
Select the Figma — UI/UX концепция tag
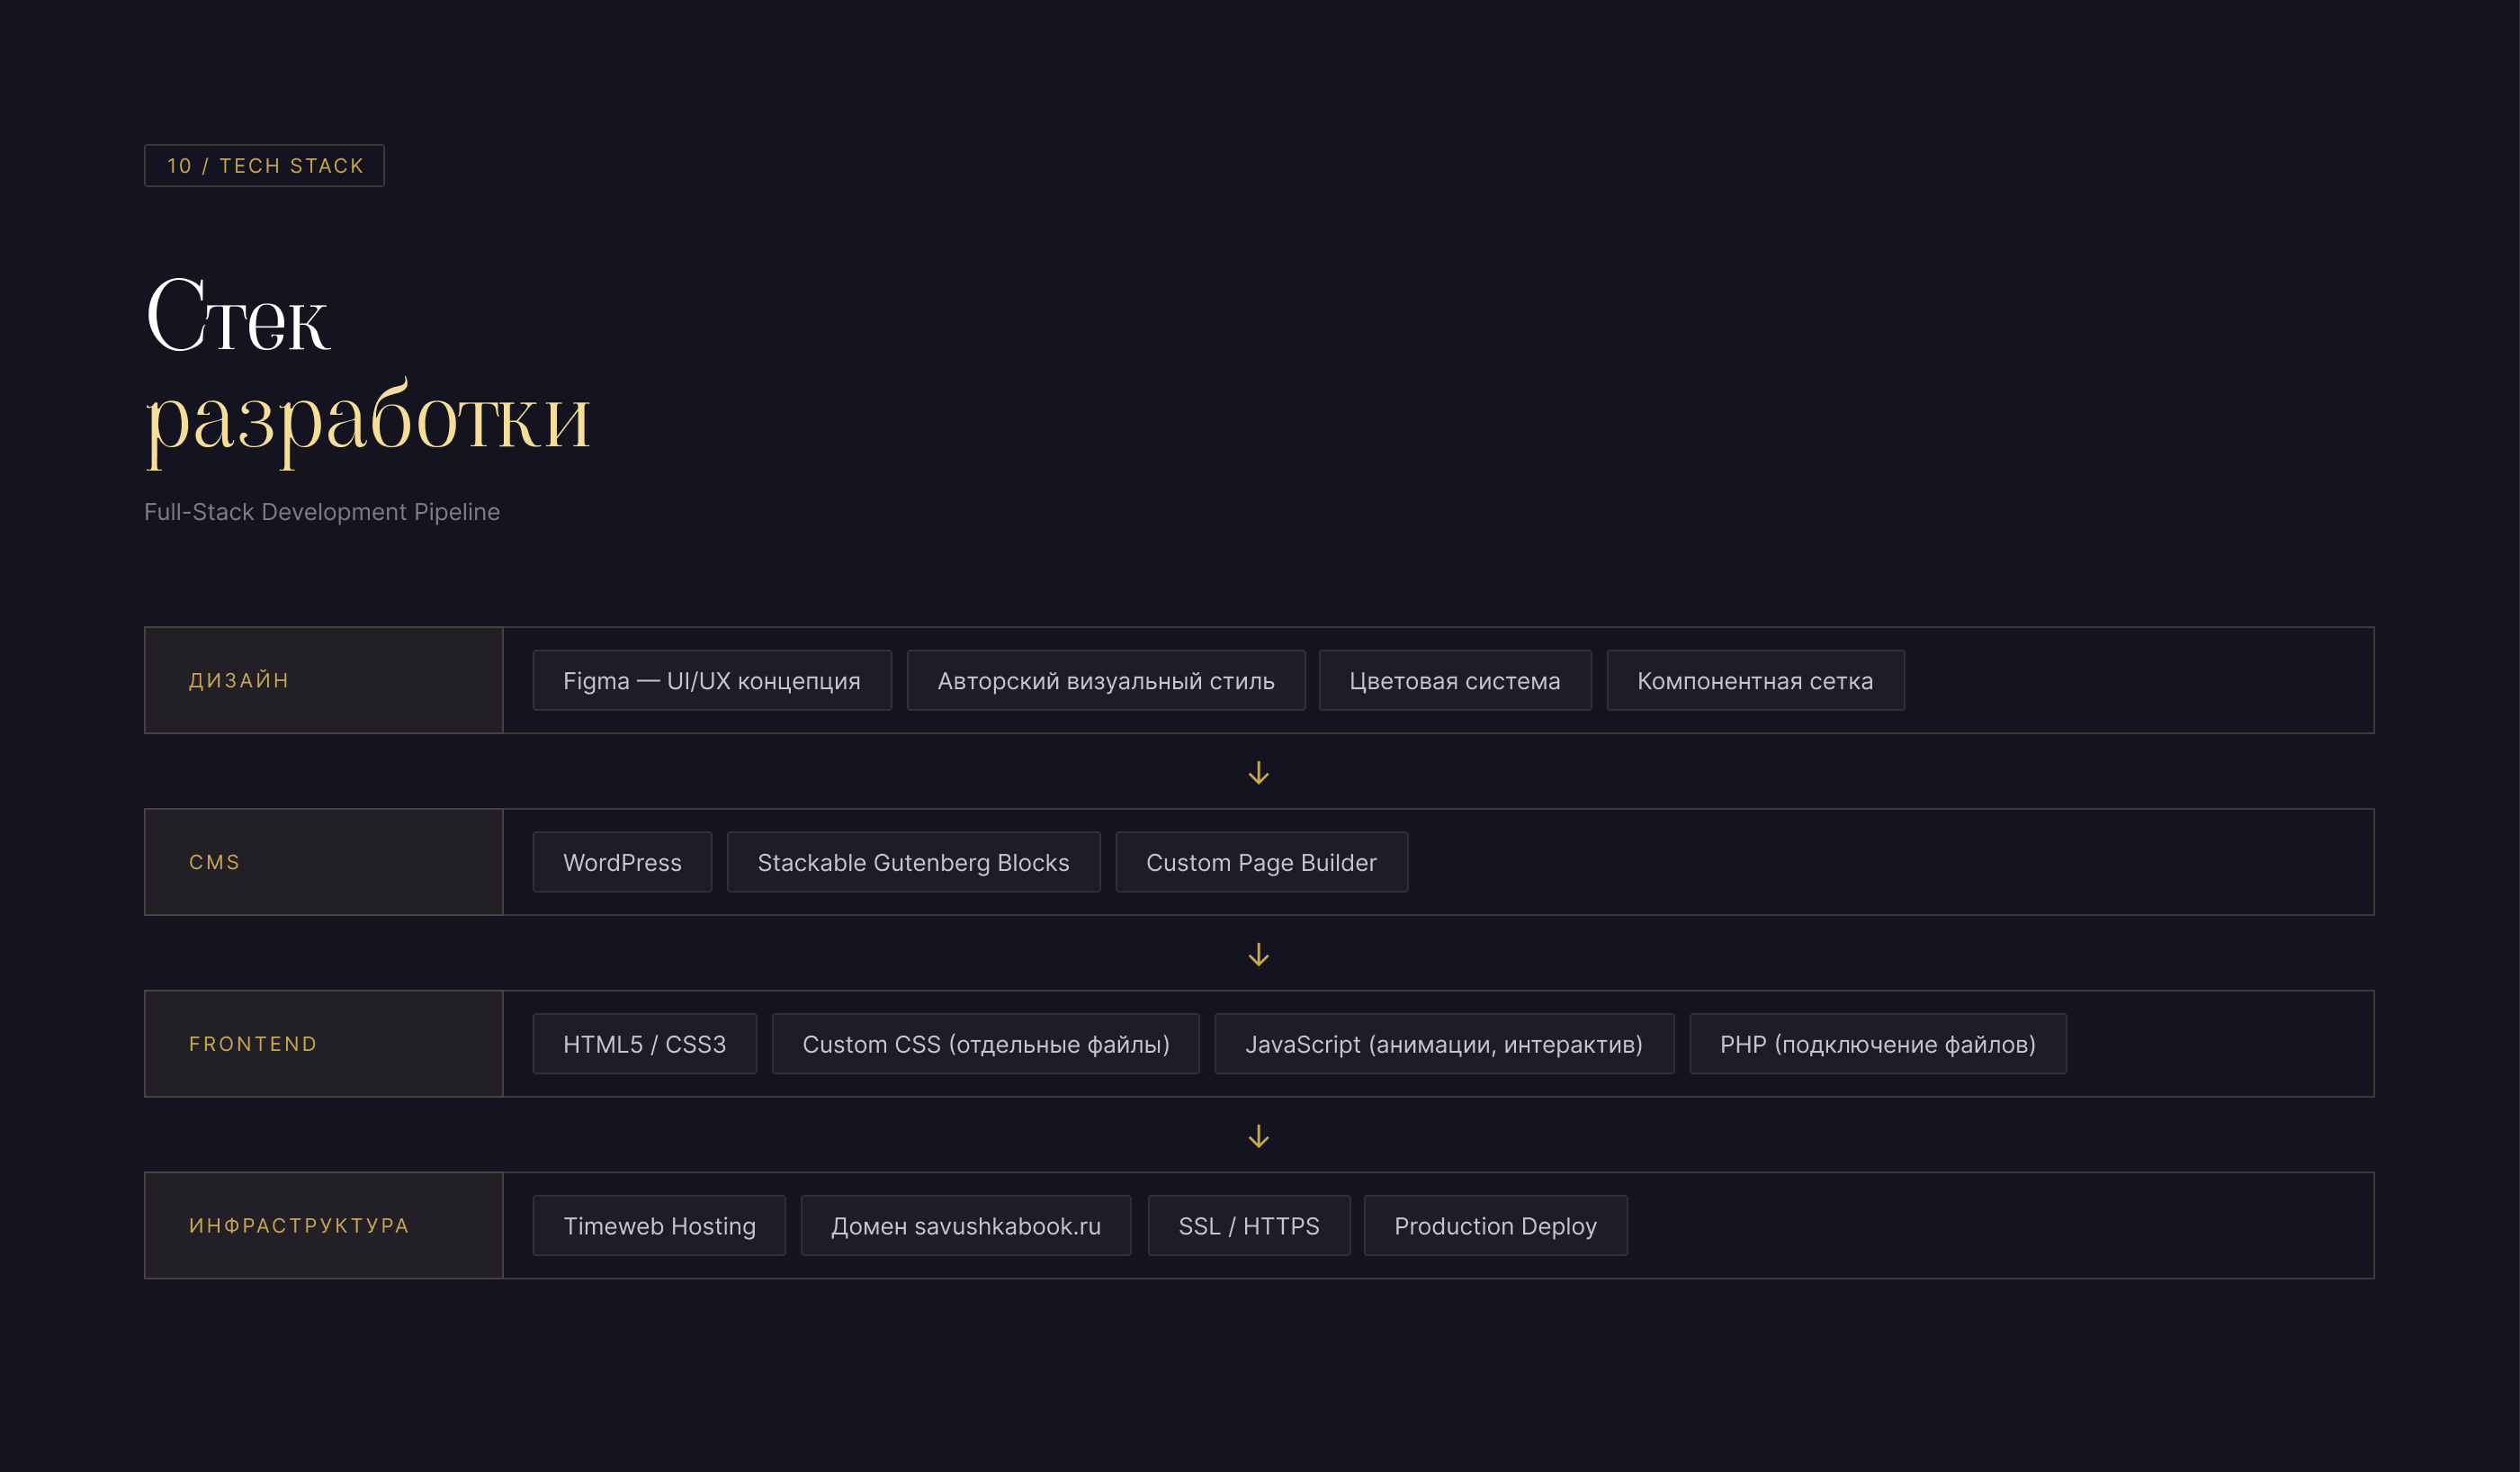tap(711, 681)
